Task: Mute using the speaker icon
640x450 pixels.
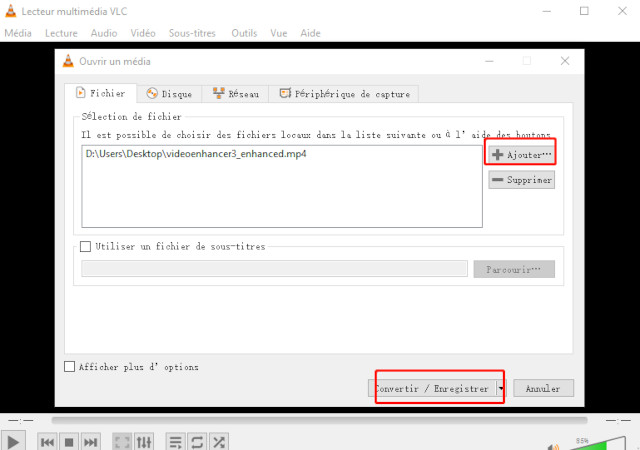Action: click(x=553, y=447)
